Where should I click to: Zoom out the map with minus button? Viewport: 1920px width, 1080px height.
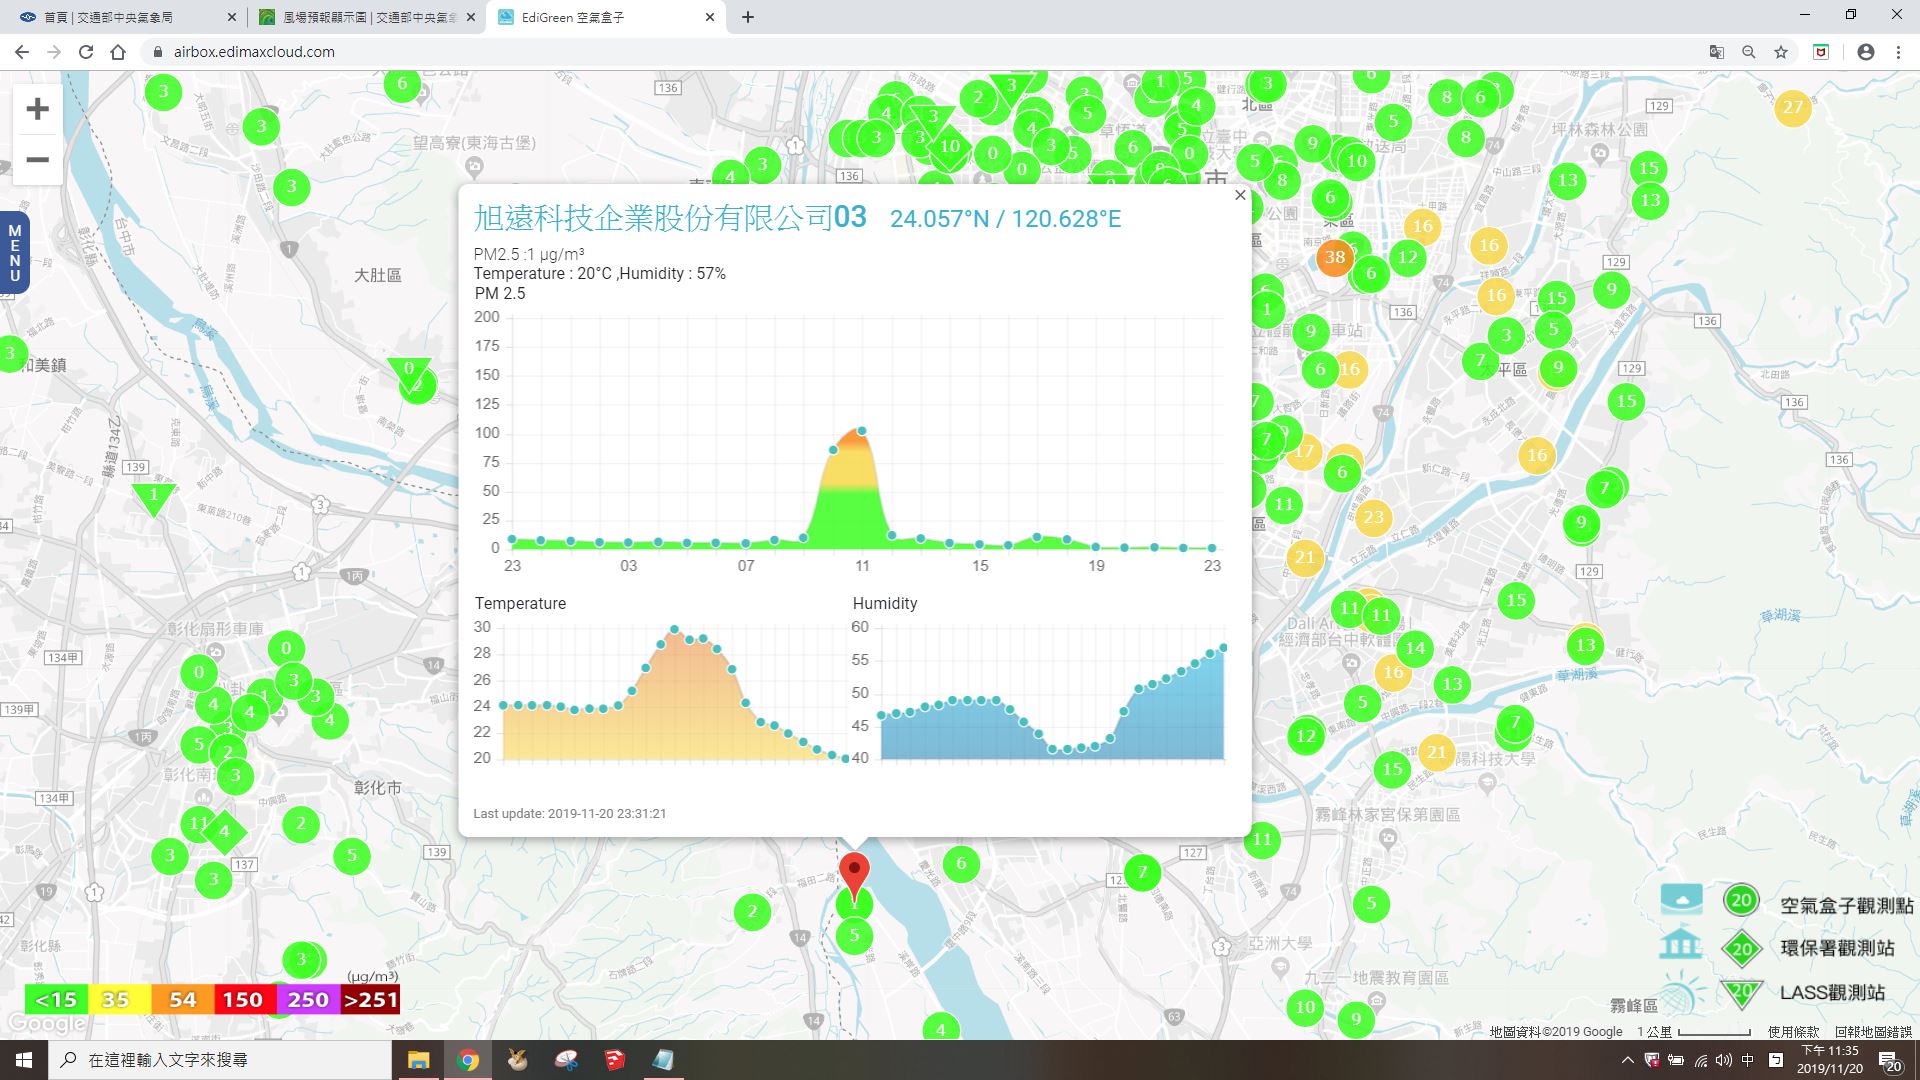[37, 160]
